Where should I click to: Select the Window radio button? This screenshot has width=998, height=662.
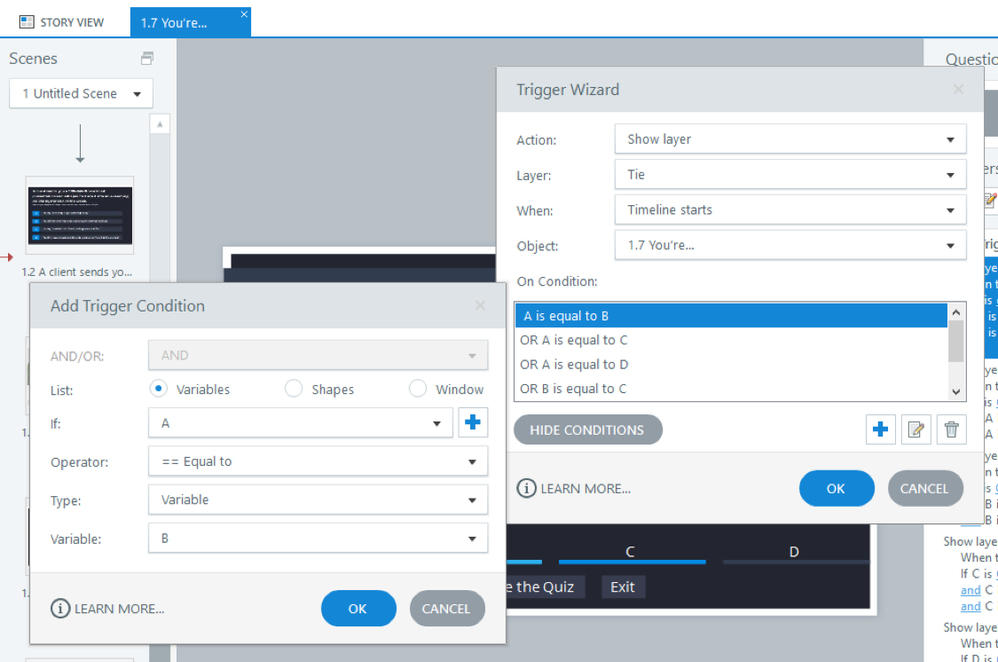tap(418, 388)
